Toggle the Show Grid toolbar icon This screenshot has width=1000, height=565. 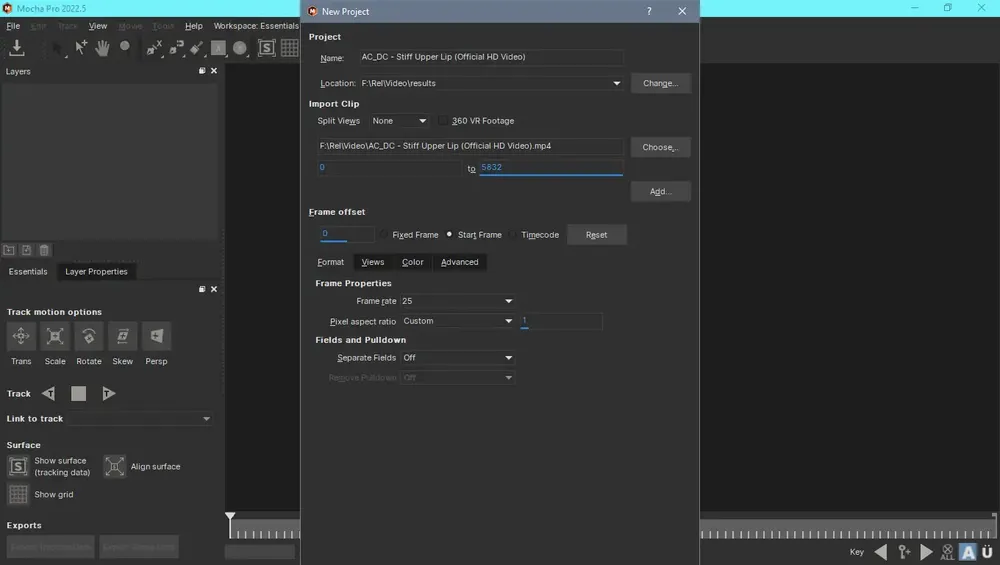click(x=290, y=48)
